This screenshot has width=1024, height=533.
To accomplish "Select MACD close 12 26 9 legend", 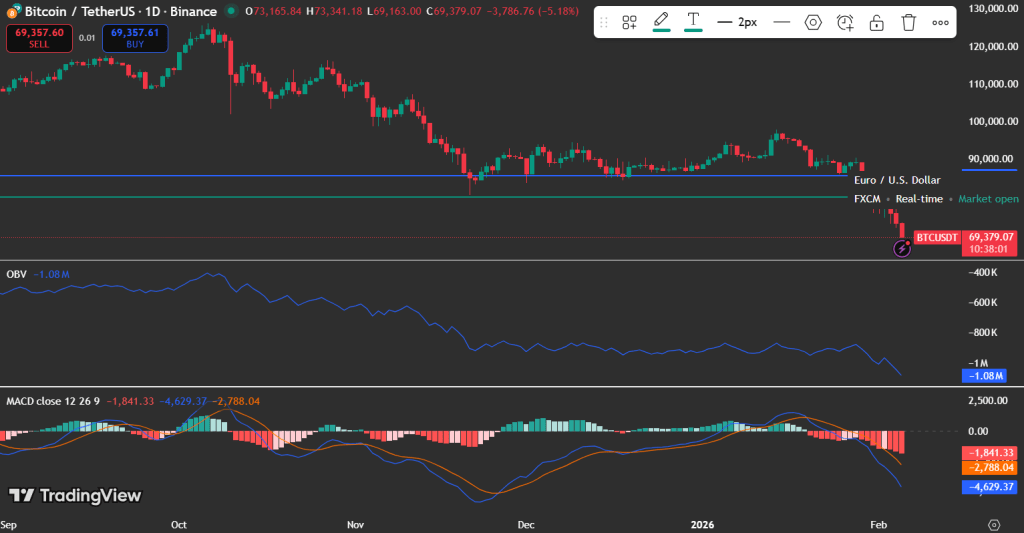I will (x=53, y=401).
